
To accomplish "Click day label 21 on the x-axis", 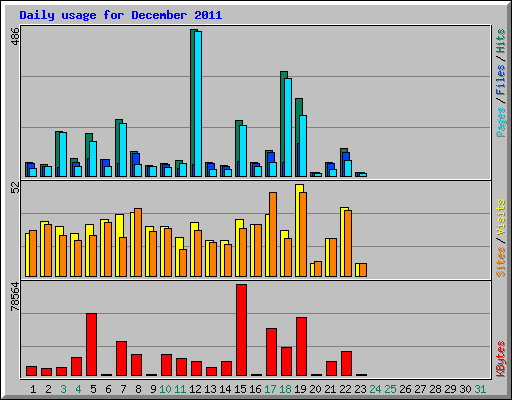I will pos(330,389).
